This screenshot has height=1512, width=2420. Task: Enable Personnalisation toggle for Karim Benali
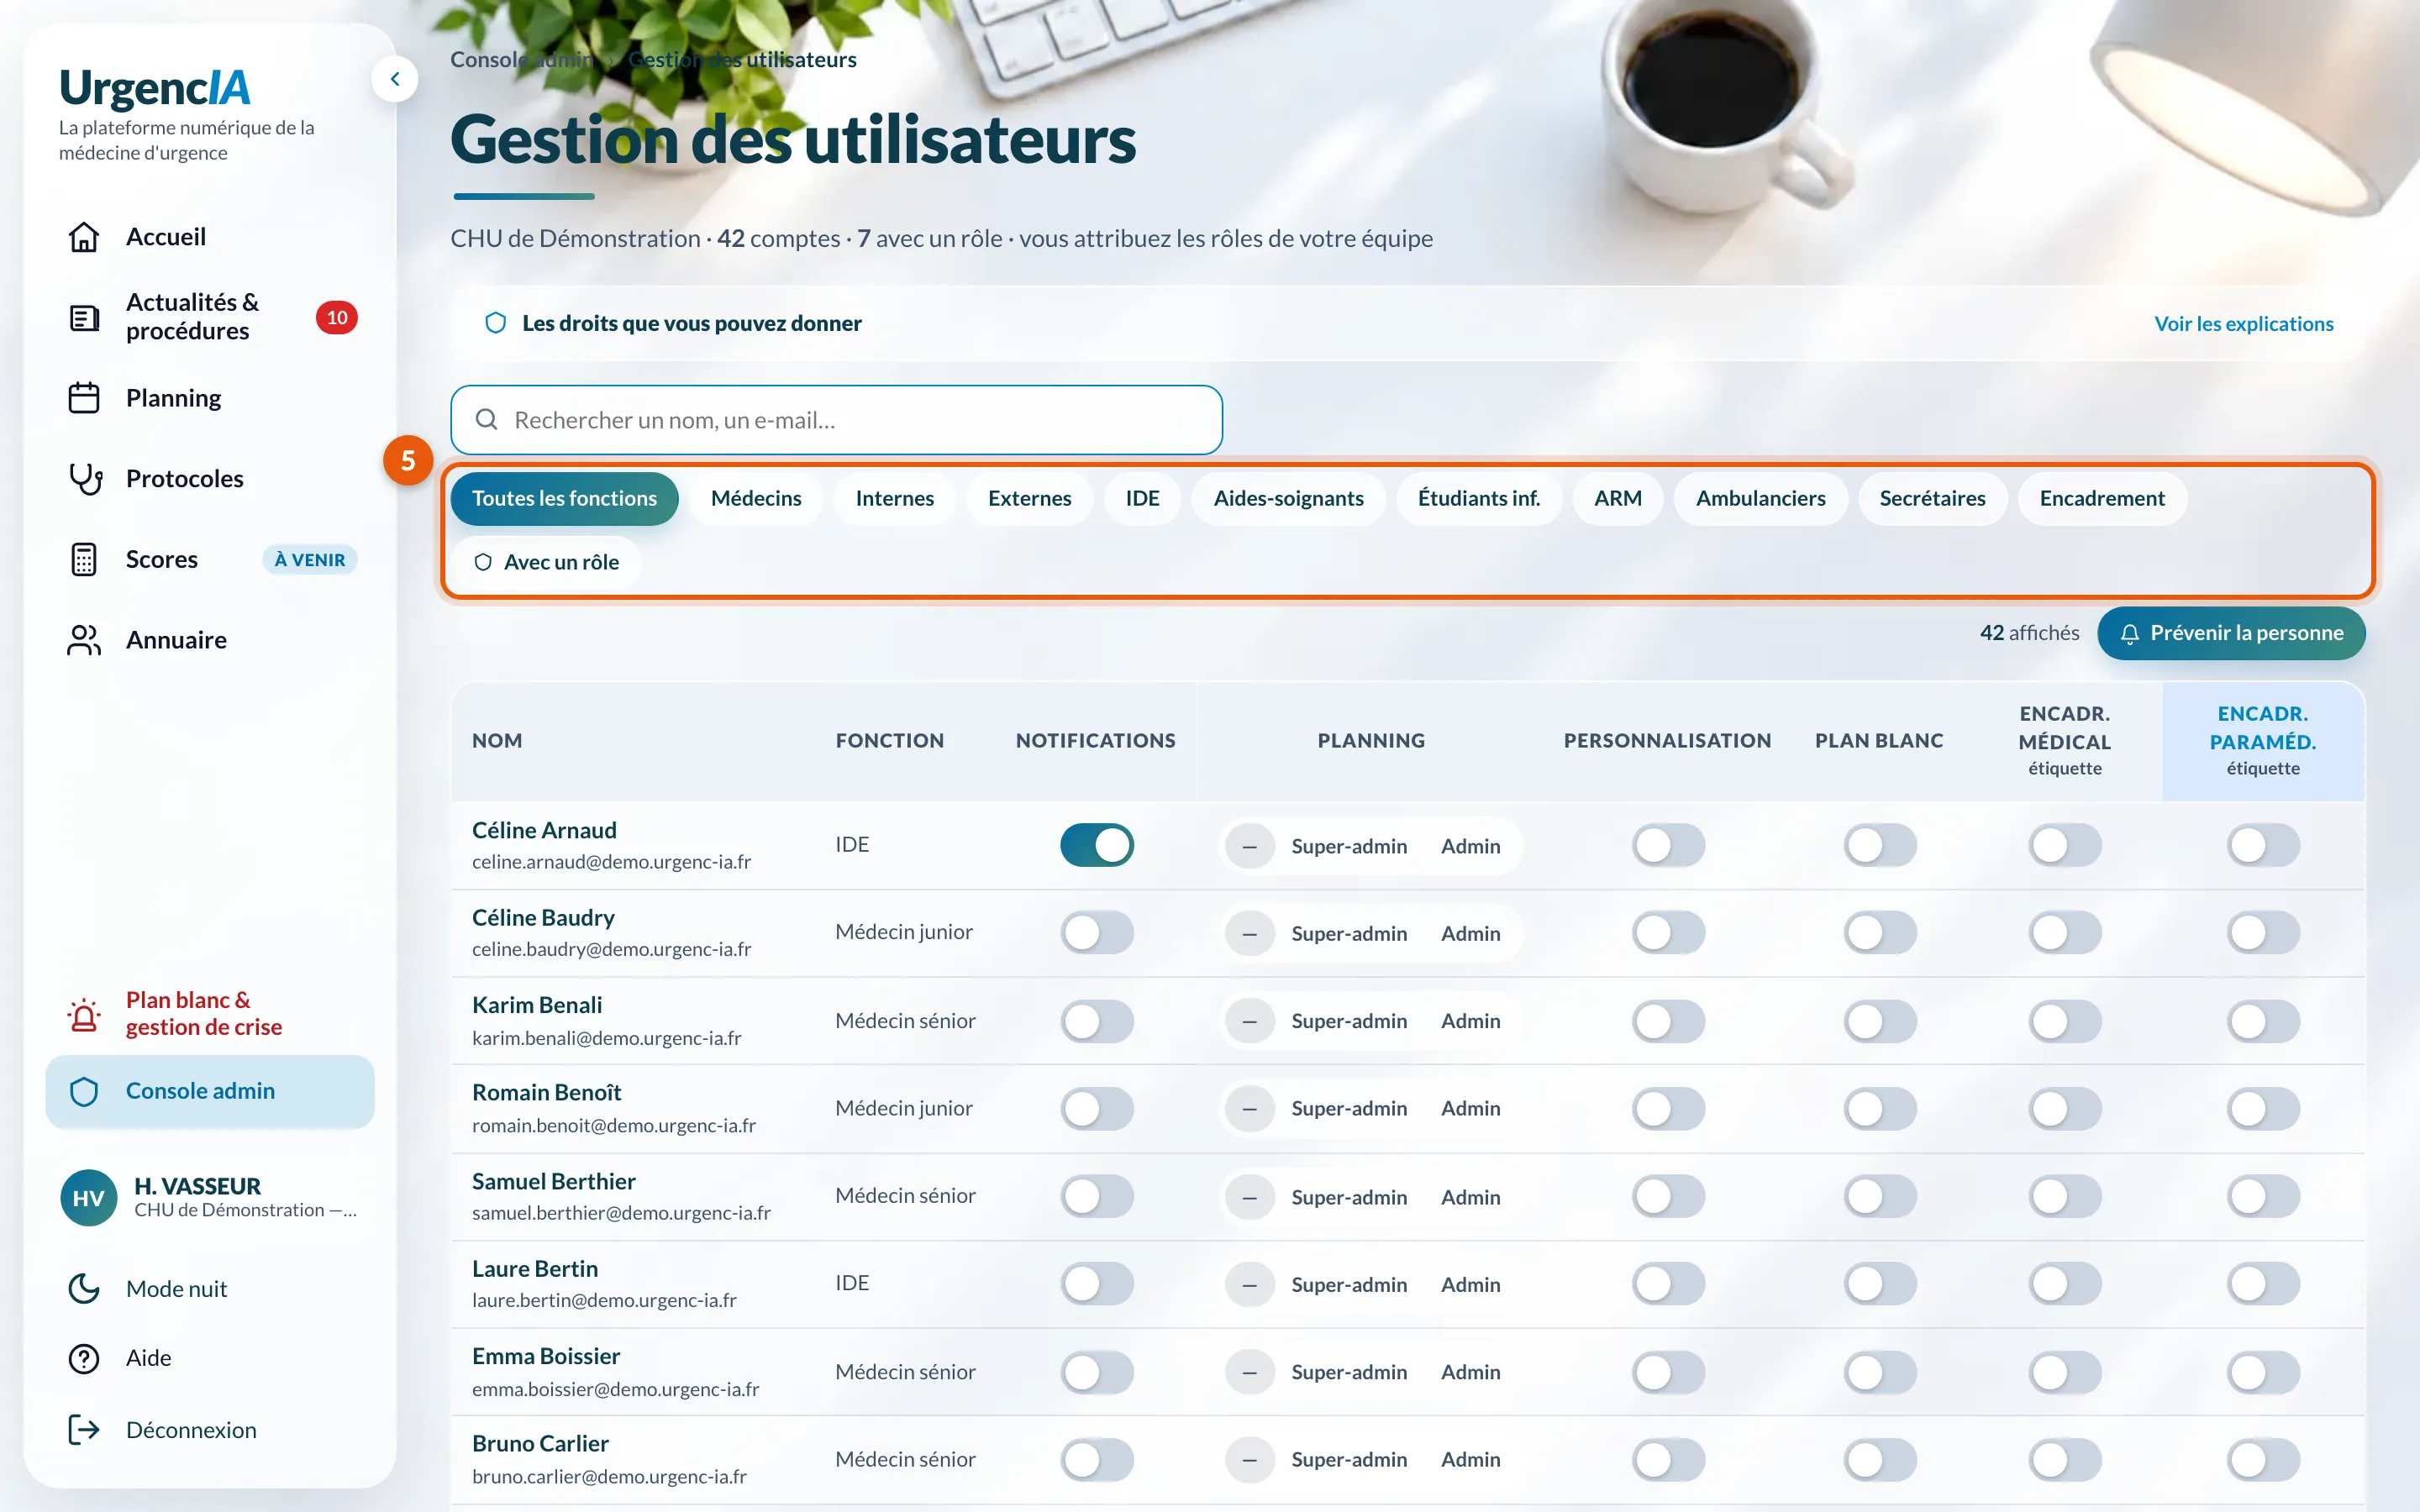[x=1668, y=1021]
